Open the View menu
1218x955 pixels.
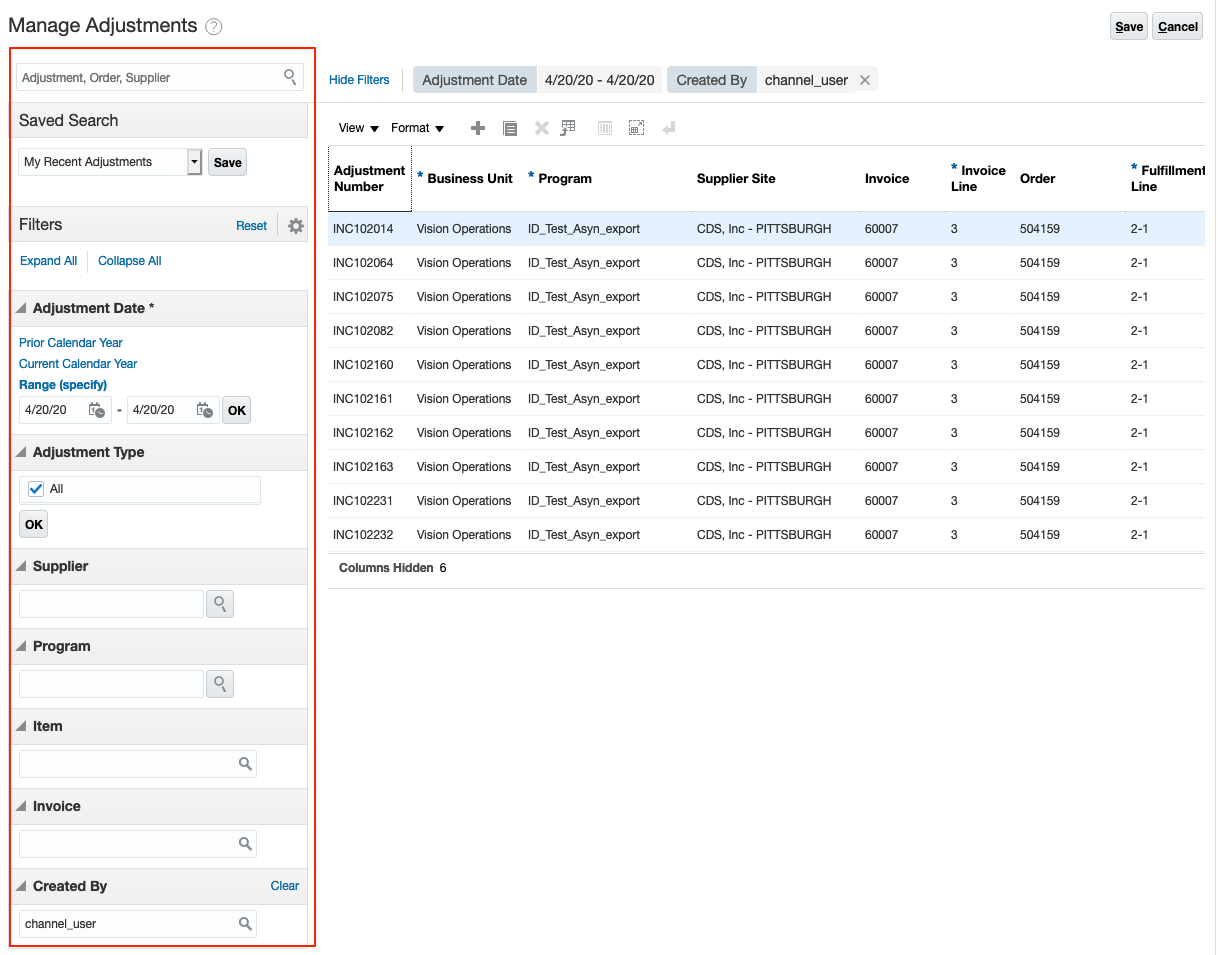pos(357,128)
